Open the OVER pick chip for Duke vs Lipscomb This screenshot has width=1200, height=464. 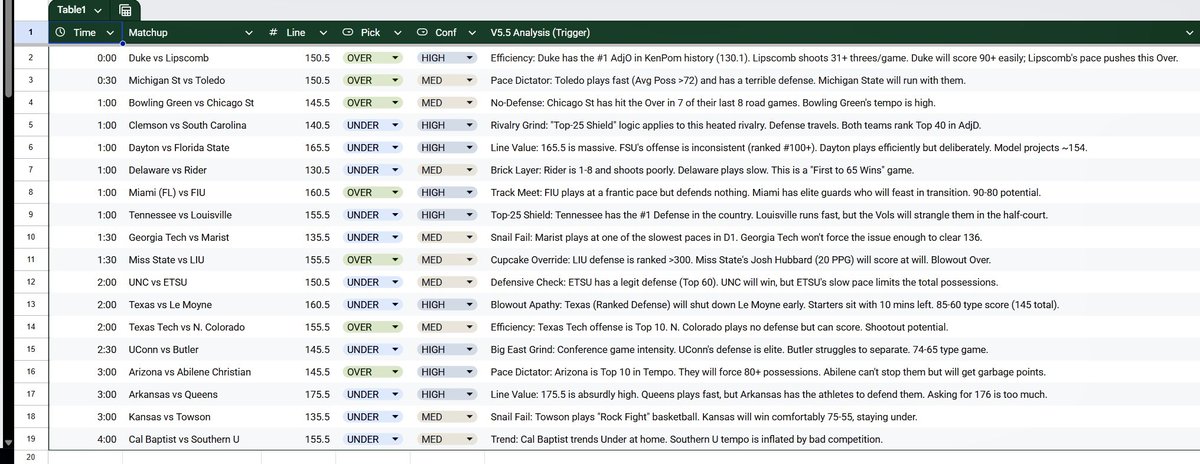[x=372, y=58]
